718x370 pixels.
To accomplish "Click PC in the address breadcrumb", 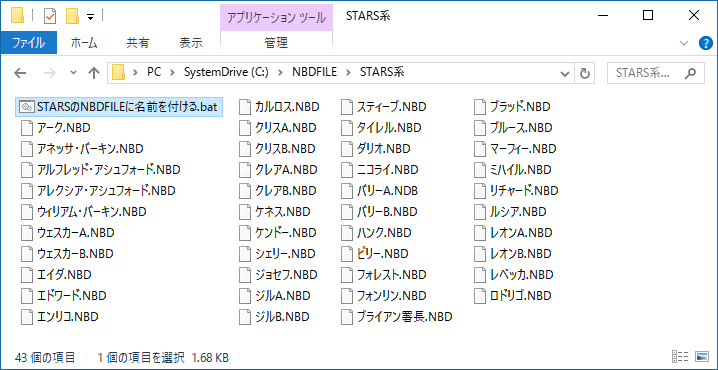I will click(154, 72).
